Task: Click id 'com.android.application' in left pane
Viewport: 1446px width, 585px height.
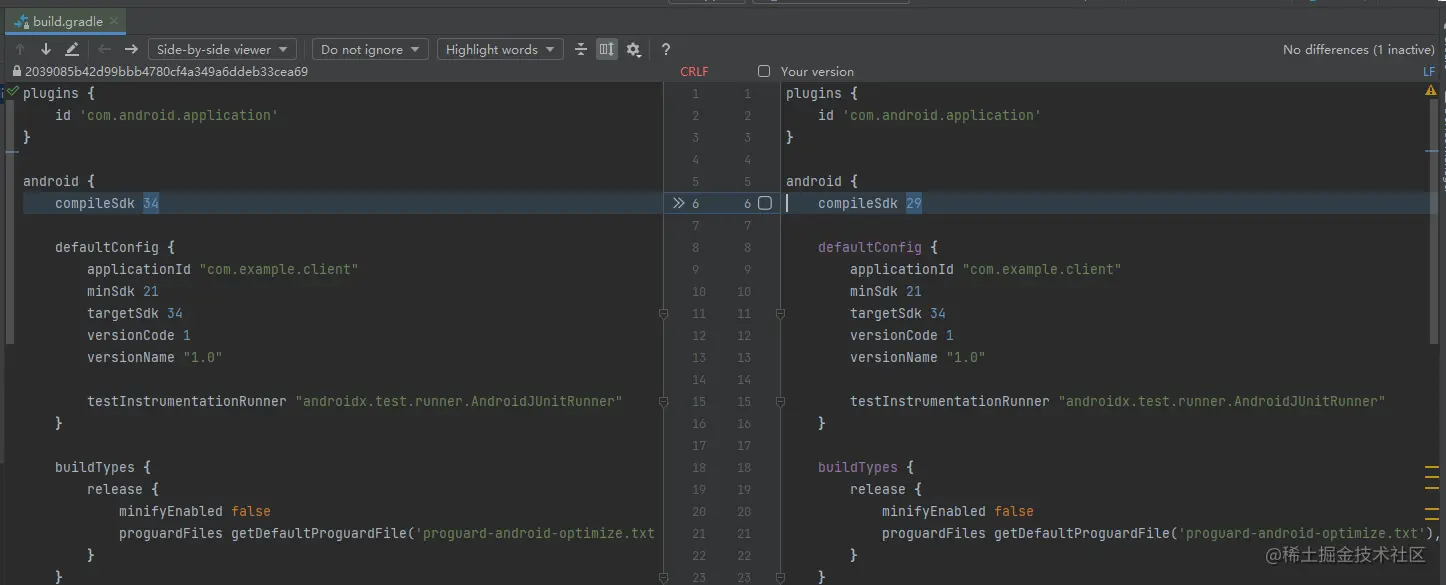Action: coord(167,115)
